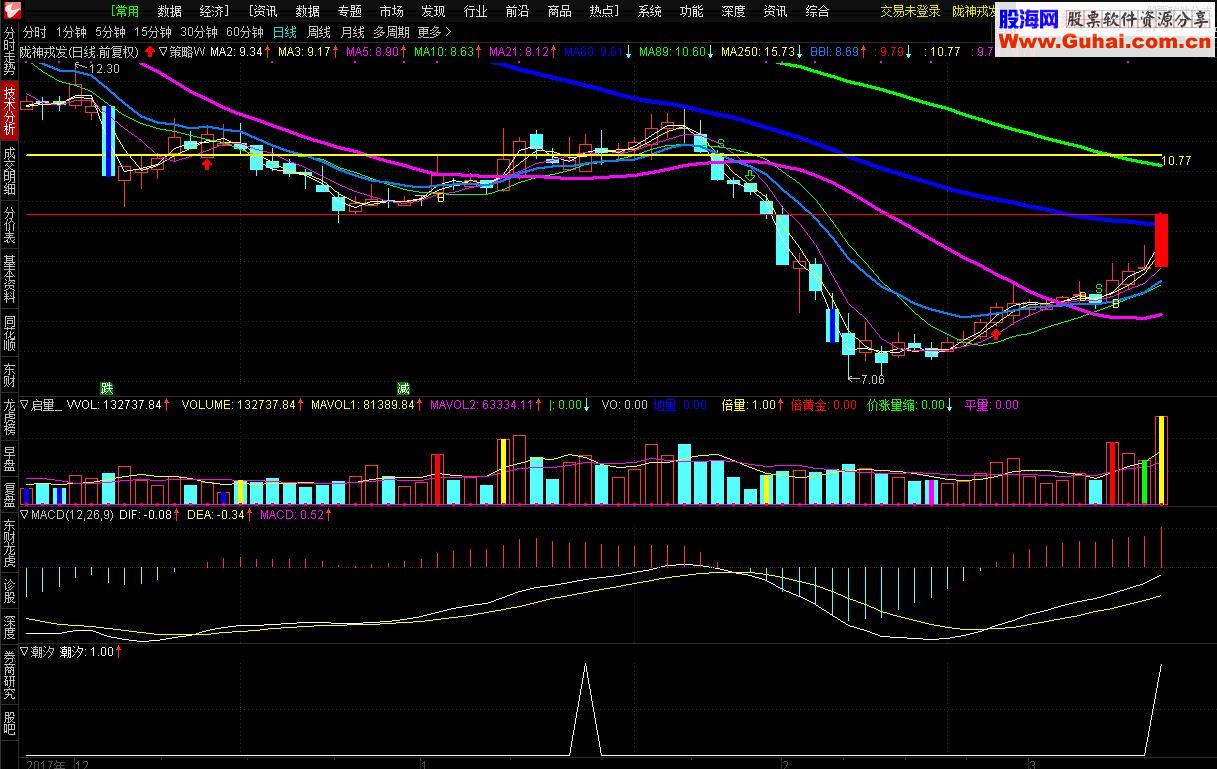Click the red up-arrow beside 陇神戎发(日线,前复权)
This screenshot has width=1217, height=769.
point(149,51)
